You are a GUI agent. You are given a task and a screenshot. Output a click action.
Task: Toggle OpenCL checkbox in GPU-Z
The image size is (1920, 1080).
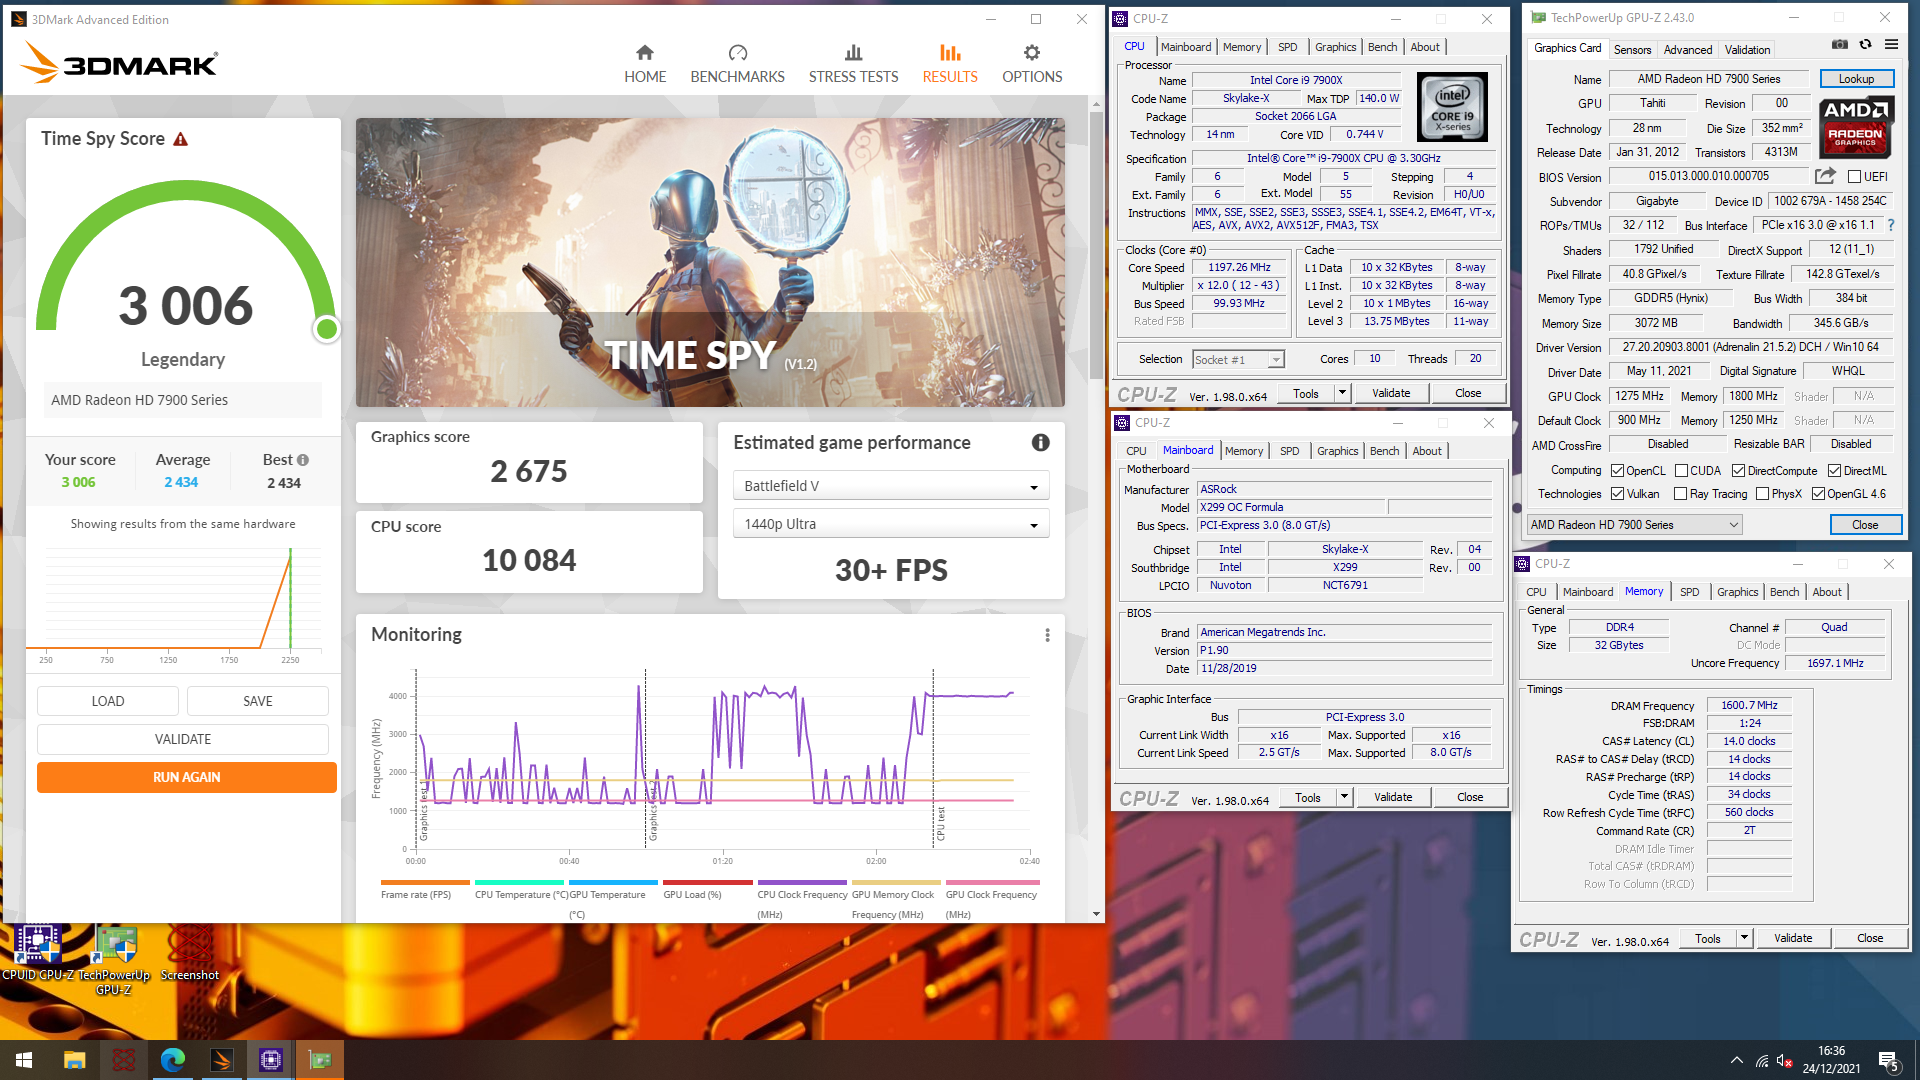(1617, 471)
